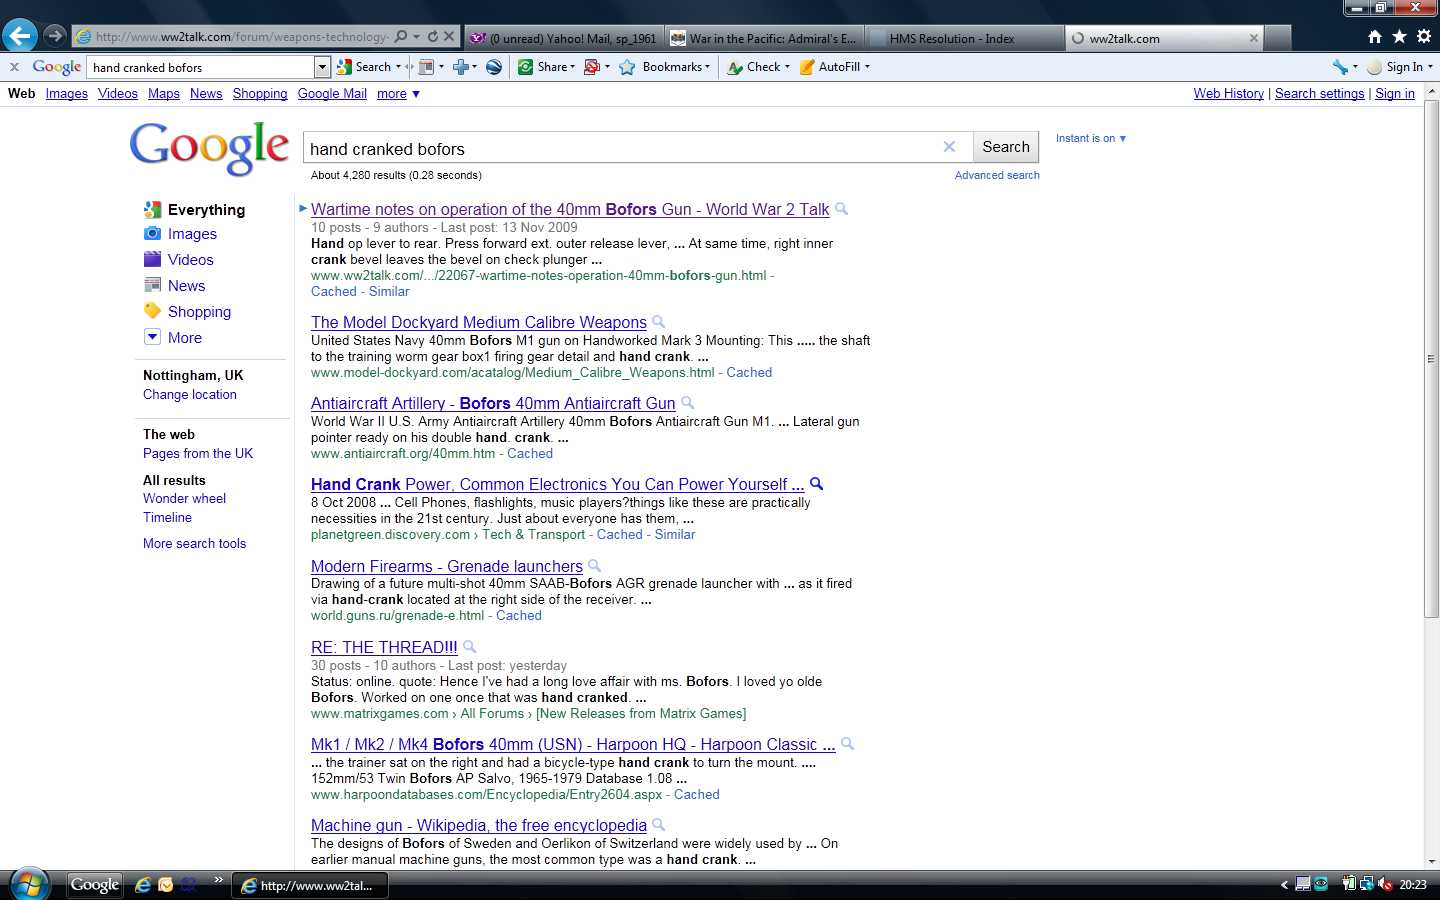Preview The Model Dockyard result with magnifier

pyautogui.click(x=659, y=322)
